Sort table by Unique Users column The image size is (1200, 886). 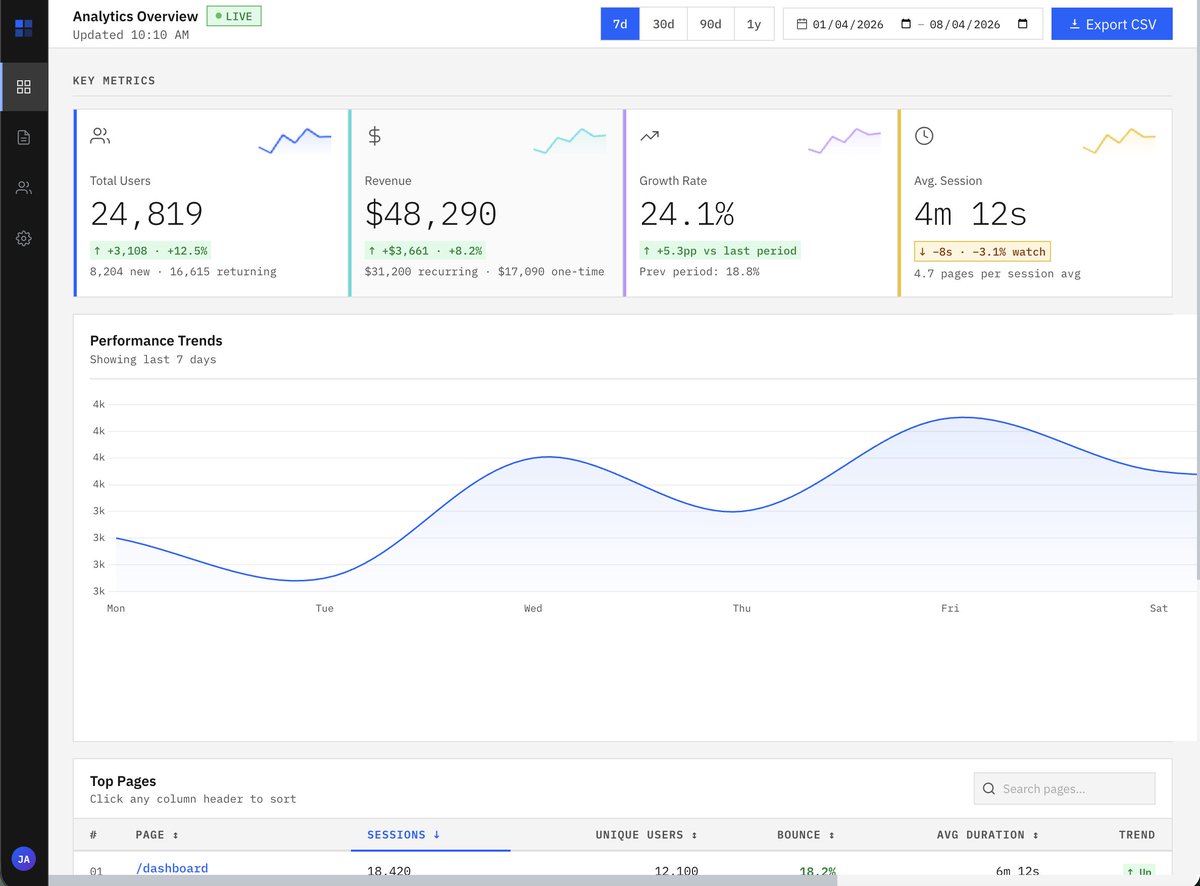tap(646, 835)
